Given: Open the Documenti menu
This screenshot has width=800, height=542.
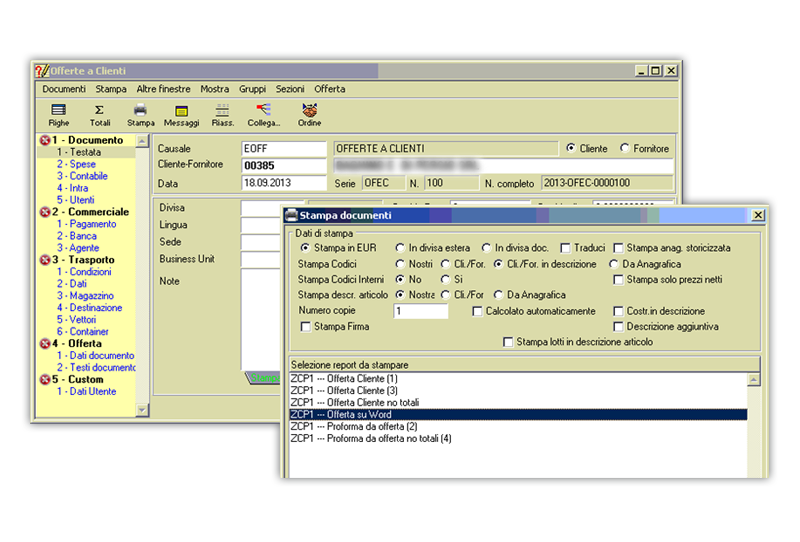Looking at the screenshot, I should pyautogui.click(x=64, y=89).
